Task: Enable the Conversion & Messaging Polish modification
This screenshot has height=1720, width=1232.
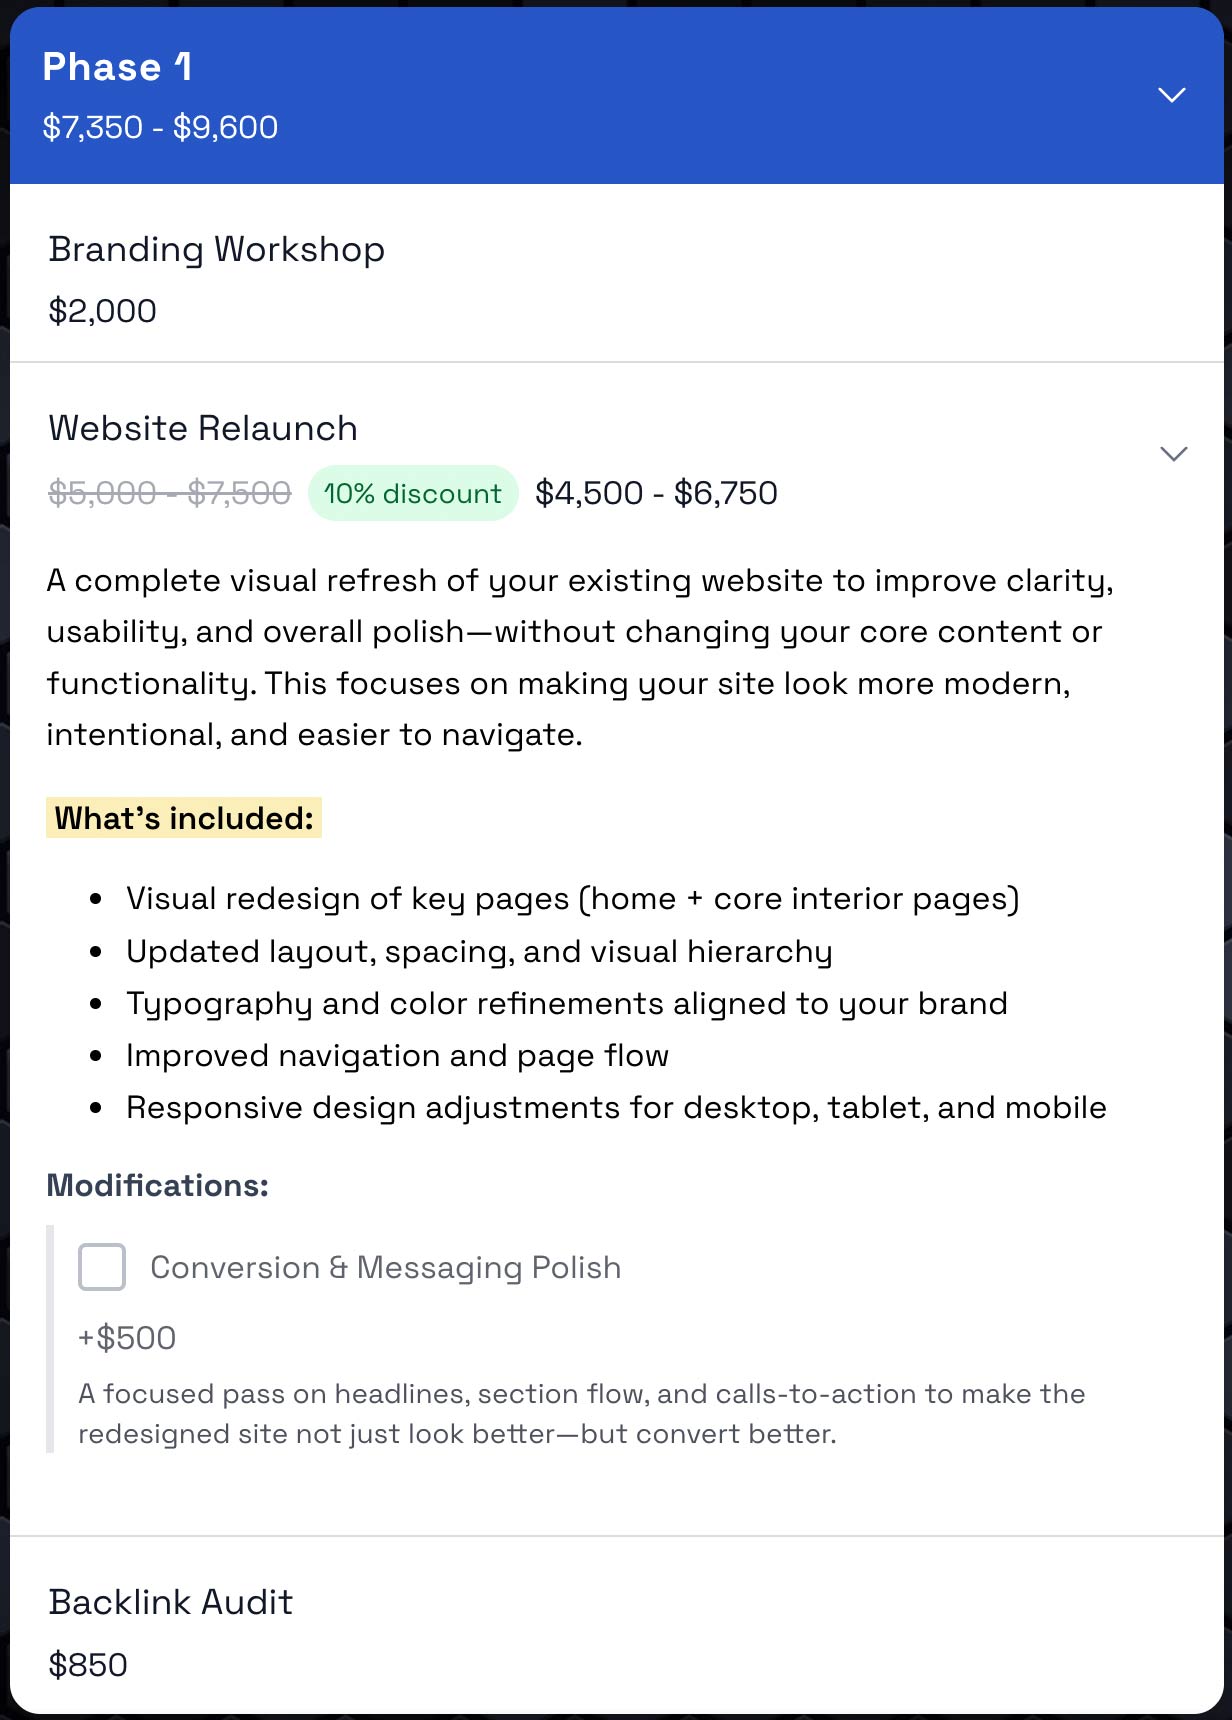Action: tap(101, 1267)
